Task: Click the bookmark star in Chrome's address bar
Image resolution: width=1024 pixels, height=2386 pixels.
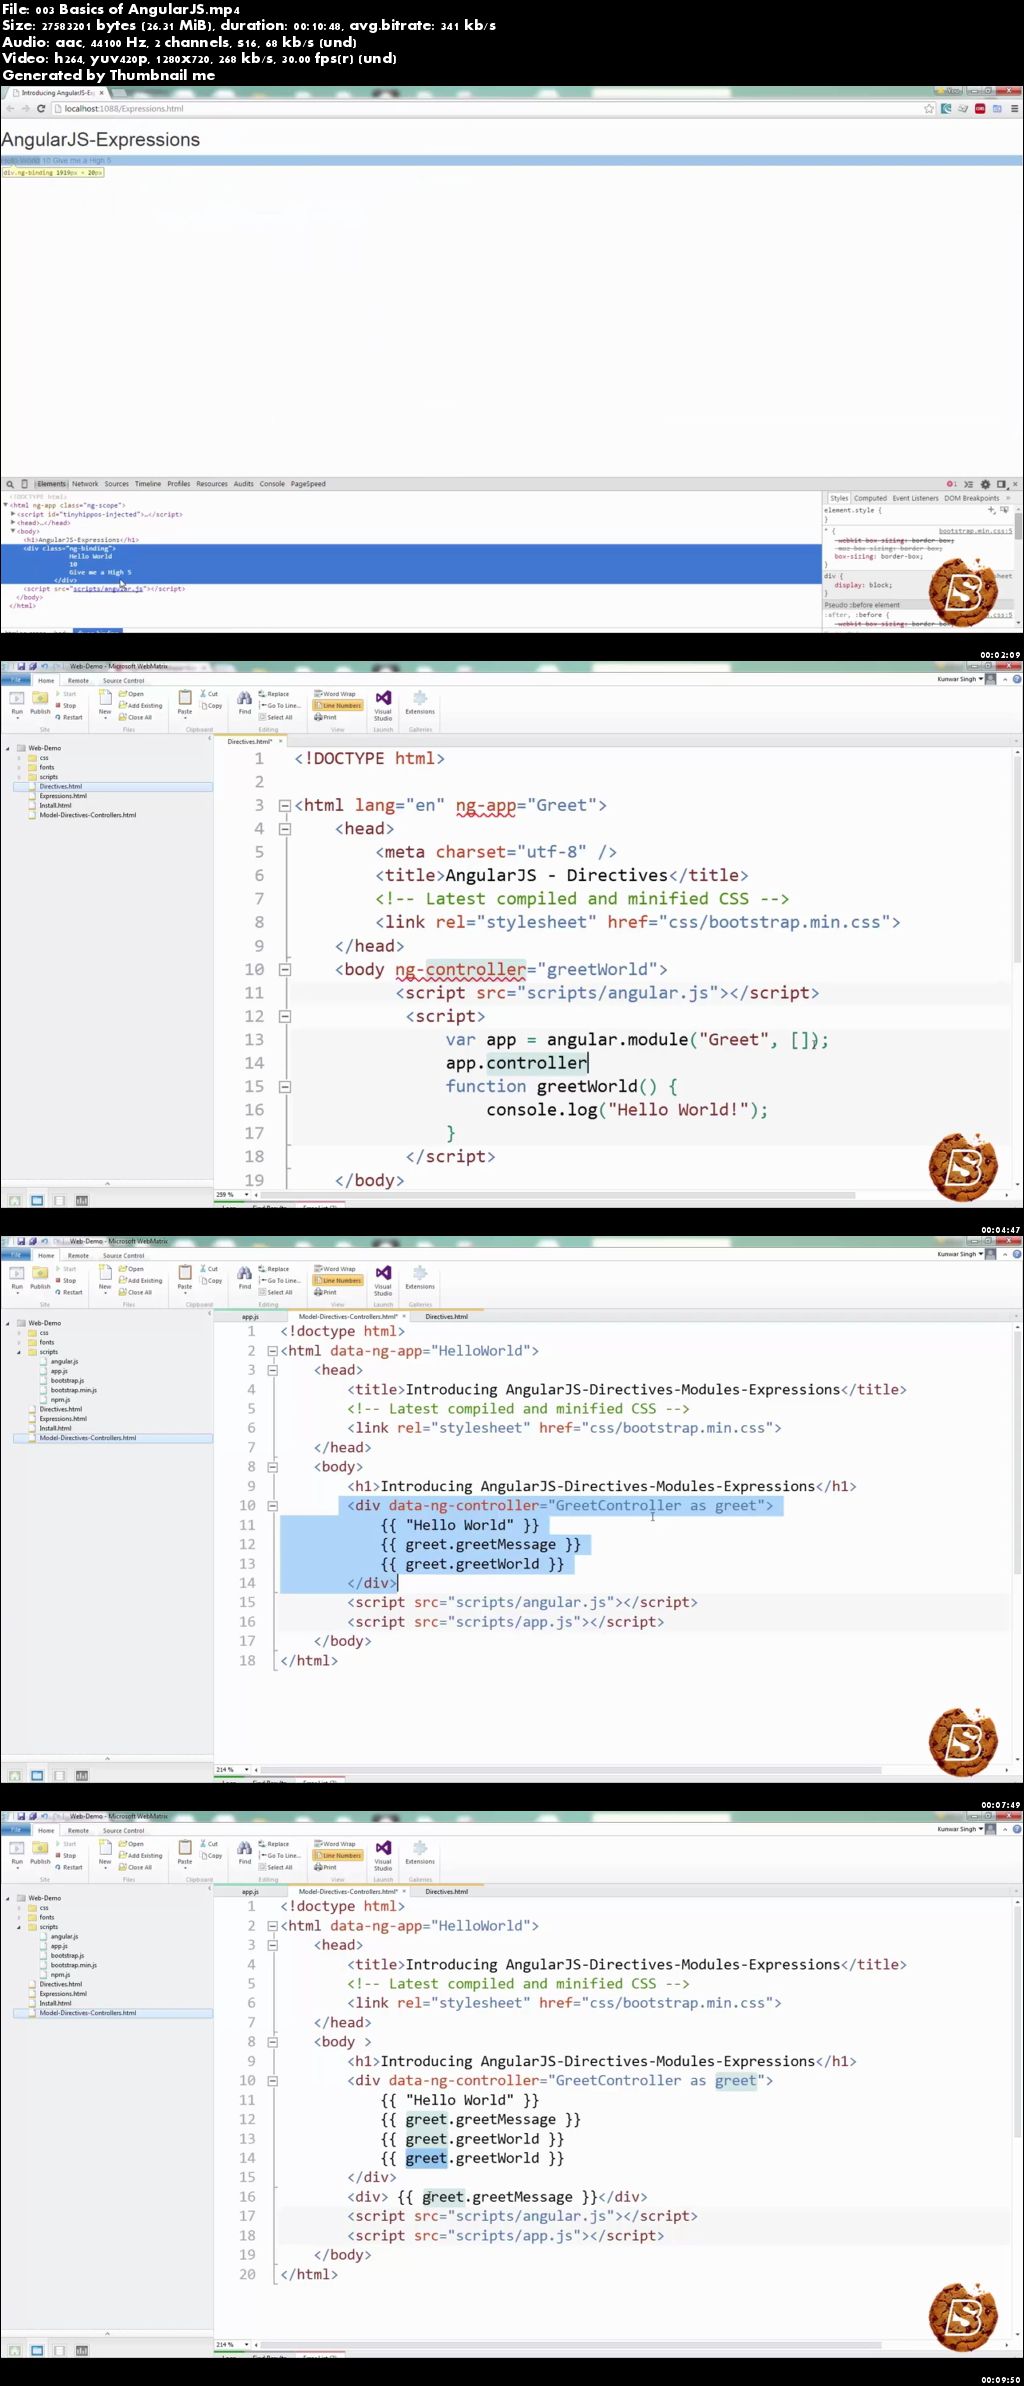Action: (x=929, y=108)
